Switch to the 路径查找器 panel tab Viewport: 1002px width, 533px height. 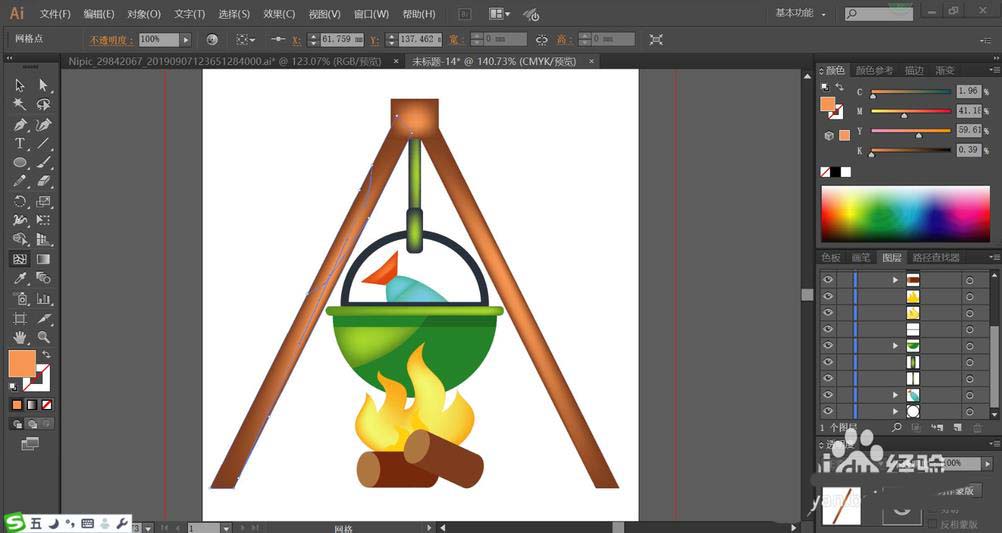click(936, 258)
